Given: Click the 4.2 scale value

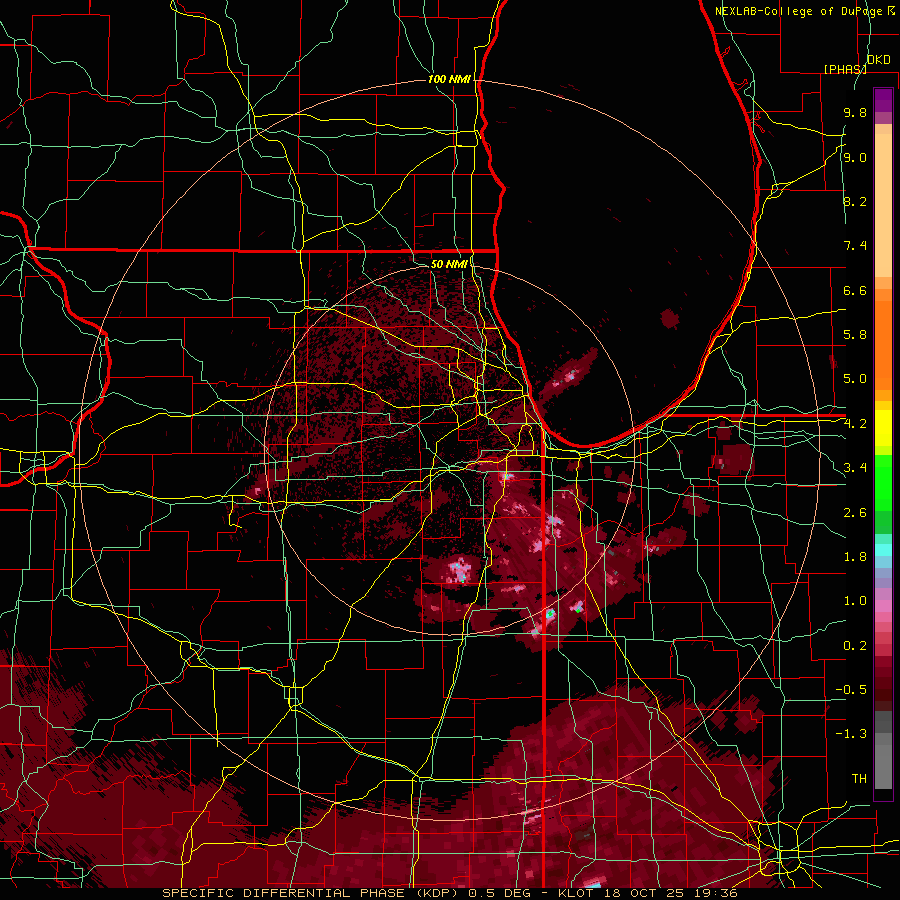Looking at the screenshot, I should click(855, 424).
